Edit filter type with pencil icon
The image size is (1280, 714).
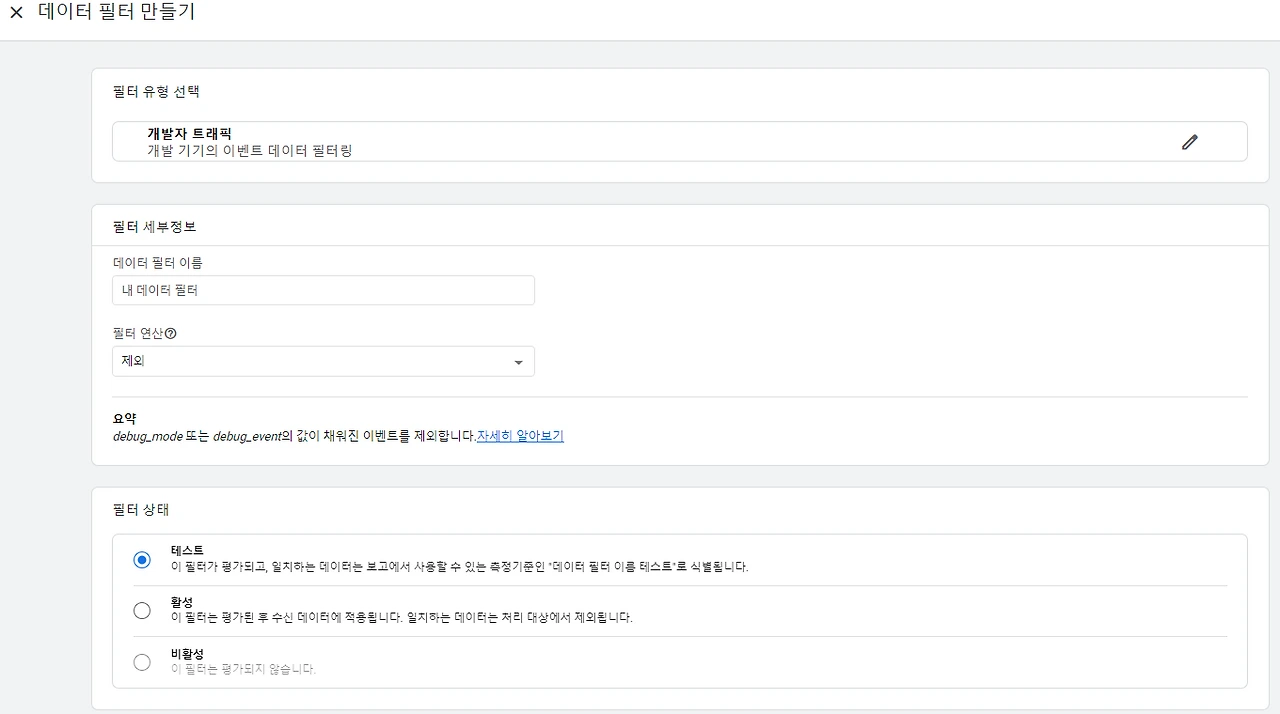pos(1189,142)
